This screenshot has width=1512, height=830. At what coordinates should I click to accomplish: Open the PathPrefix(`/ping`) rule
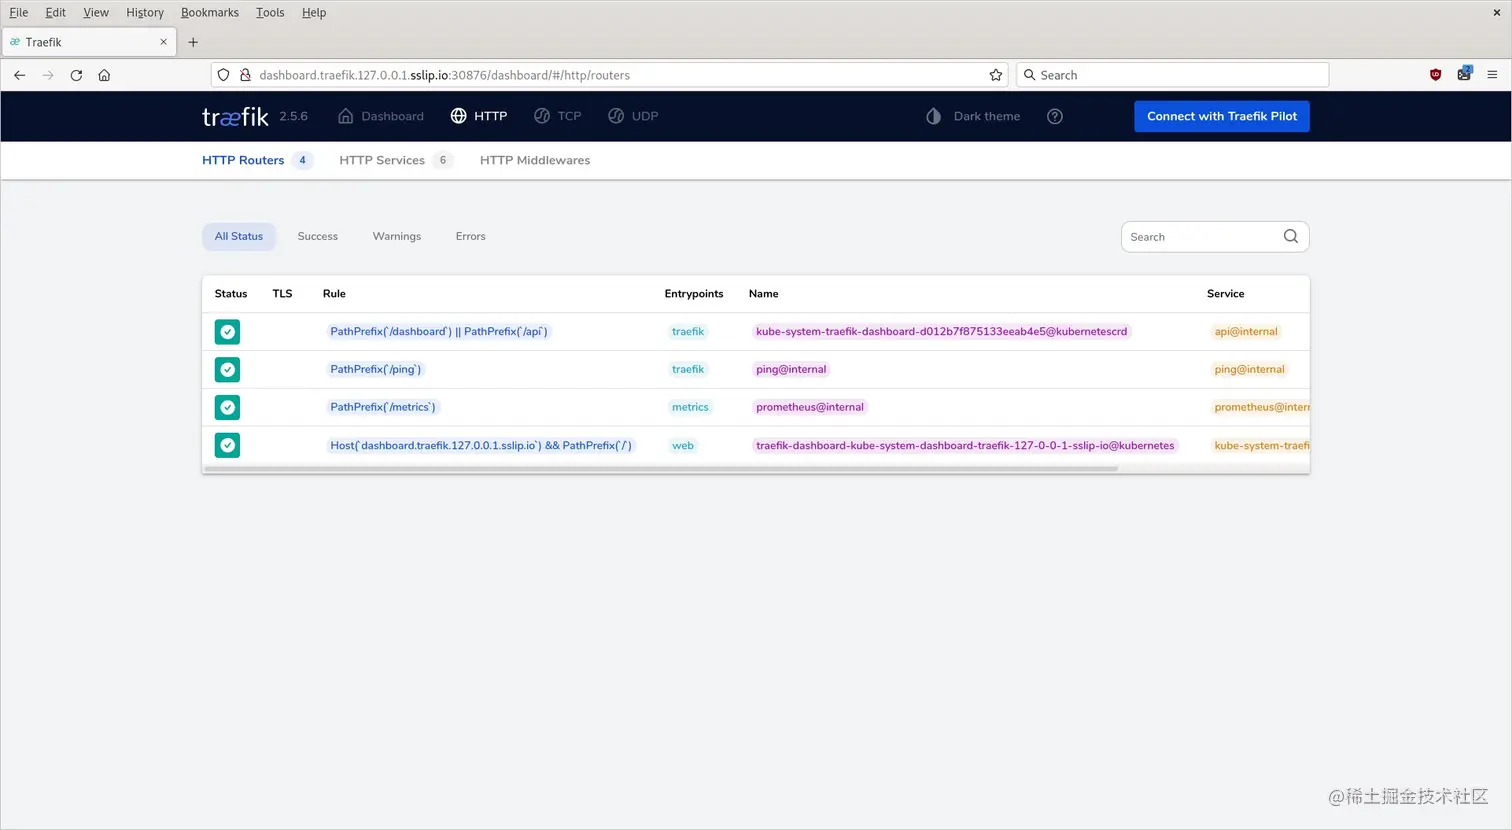376,370
